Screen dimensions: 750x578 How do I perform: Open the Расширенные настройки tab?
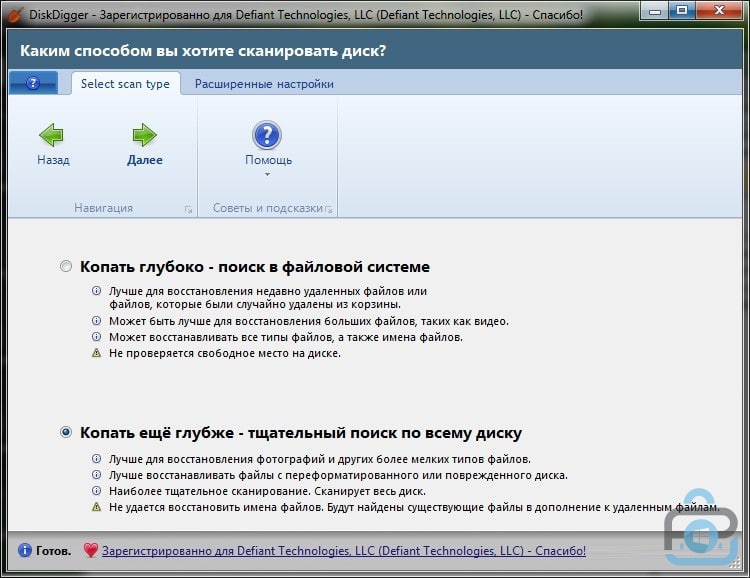tap(264, 84)
